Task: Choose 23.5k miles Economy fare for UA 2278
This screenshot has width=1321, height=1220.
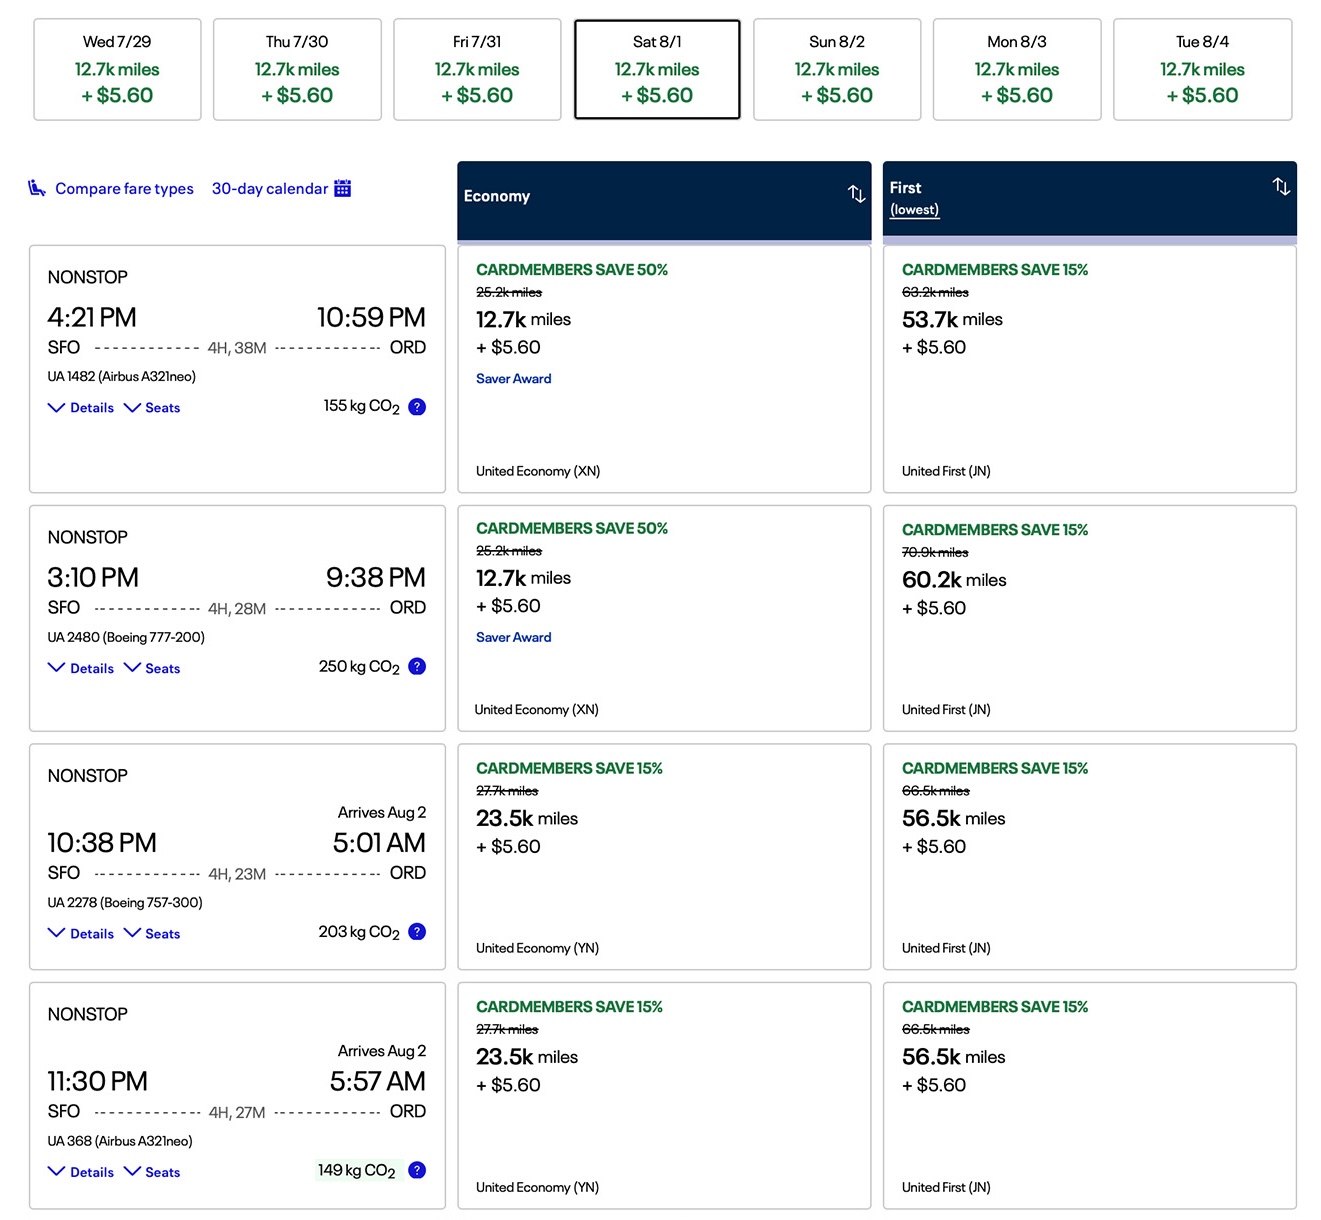Action: tap(664, 856)
